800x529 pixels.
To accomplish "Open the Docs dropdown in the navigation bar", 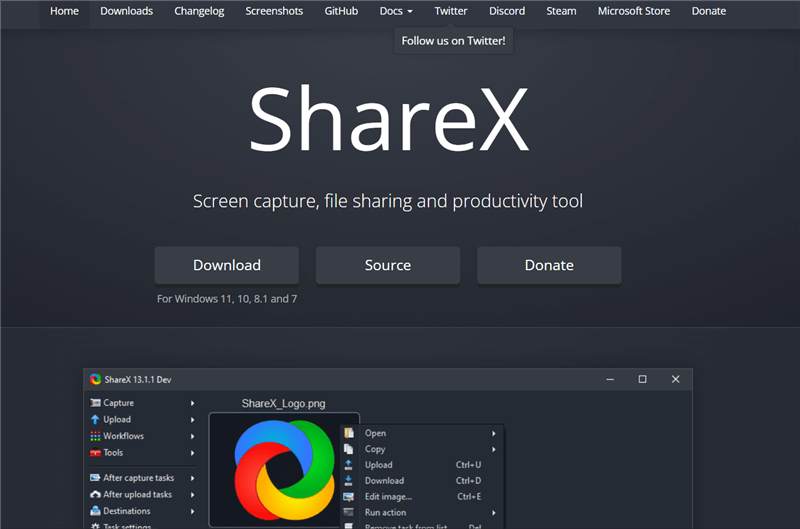I will click(396, 11).
